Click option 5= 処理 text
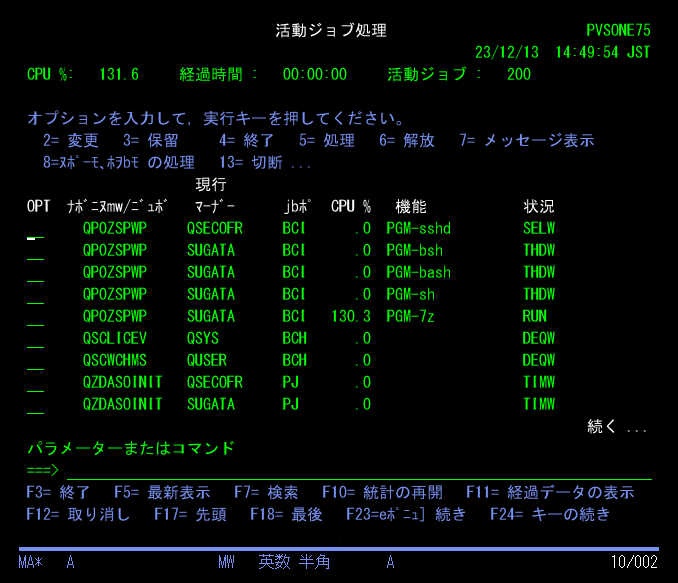678x583 pixels. [x=326, y=141]
